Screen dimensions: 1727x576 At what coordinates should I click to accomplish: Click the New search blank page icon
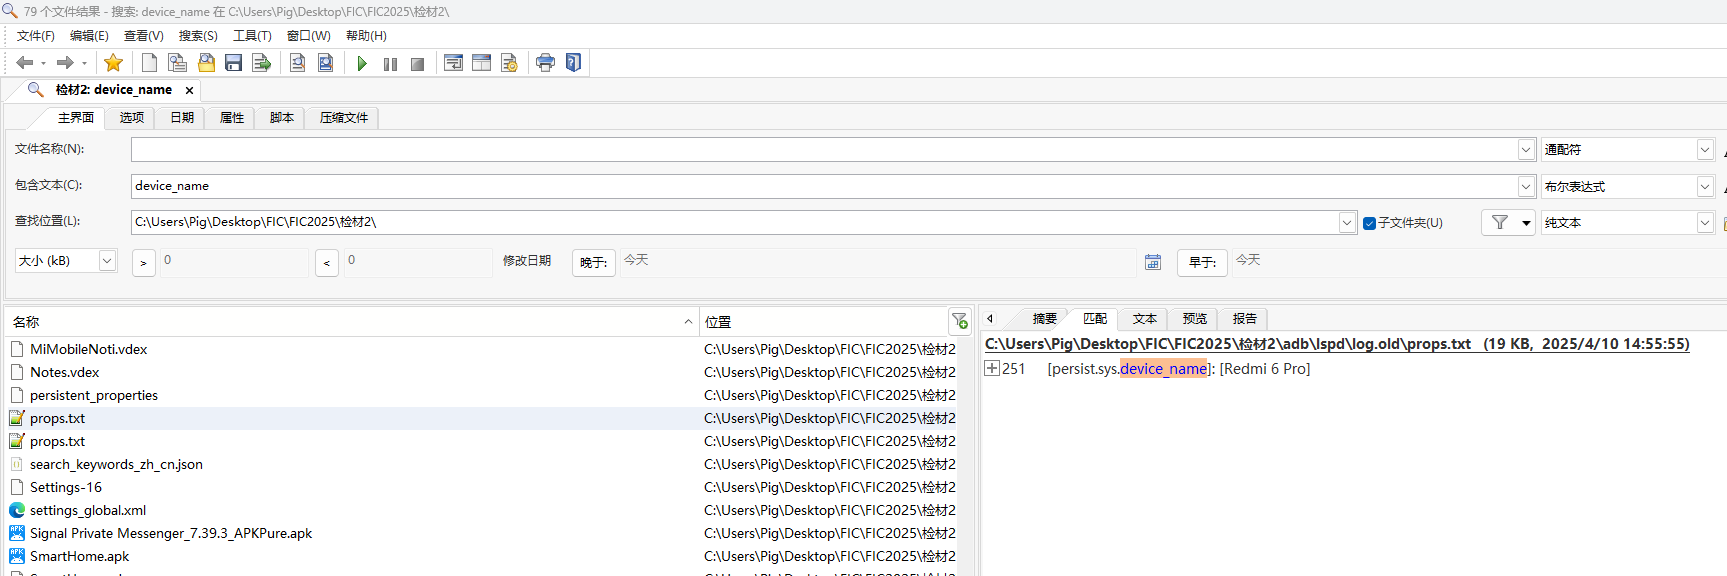(x=149, y=63)
